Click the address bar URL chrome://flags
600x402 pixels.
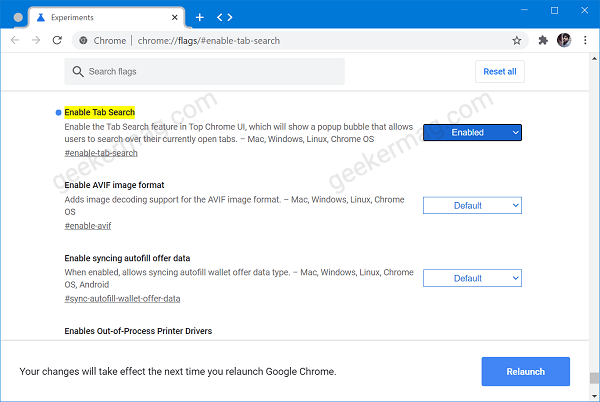[209, 41]
